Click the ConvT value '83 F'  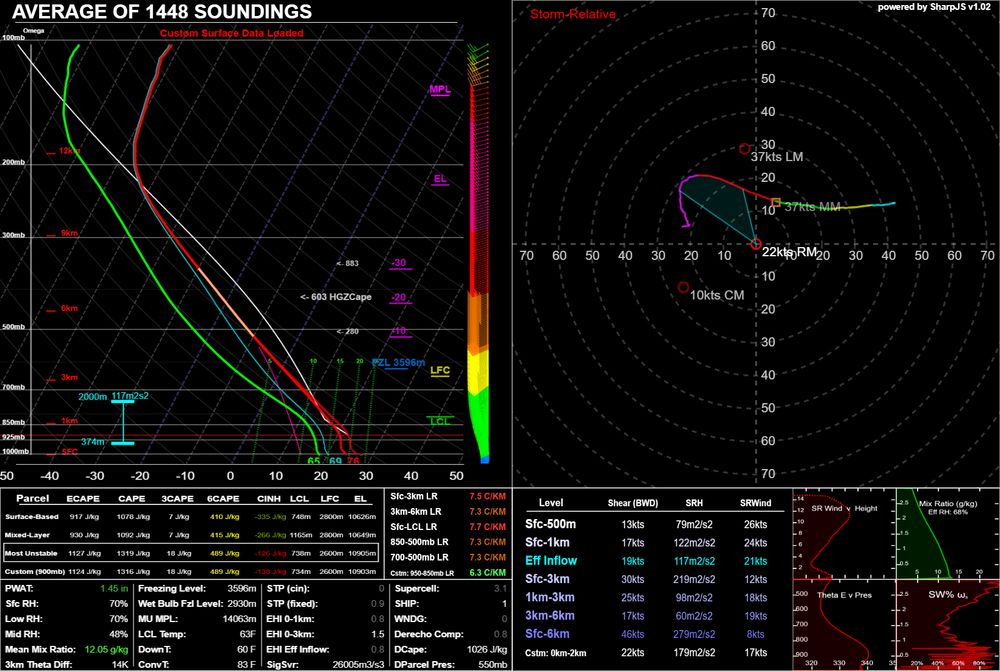(246, 665)
